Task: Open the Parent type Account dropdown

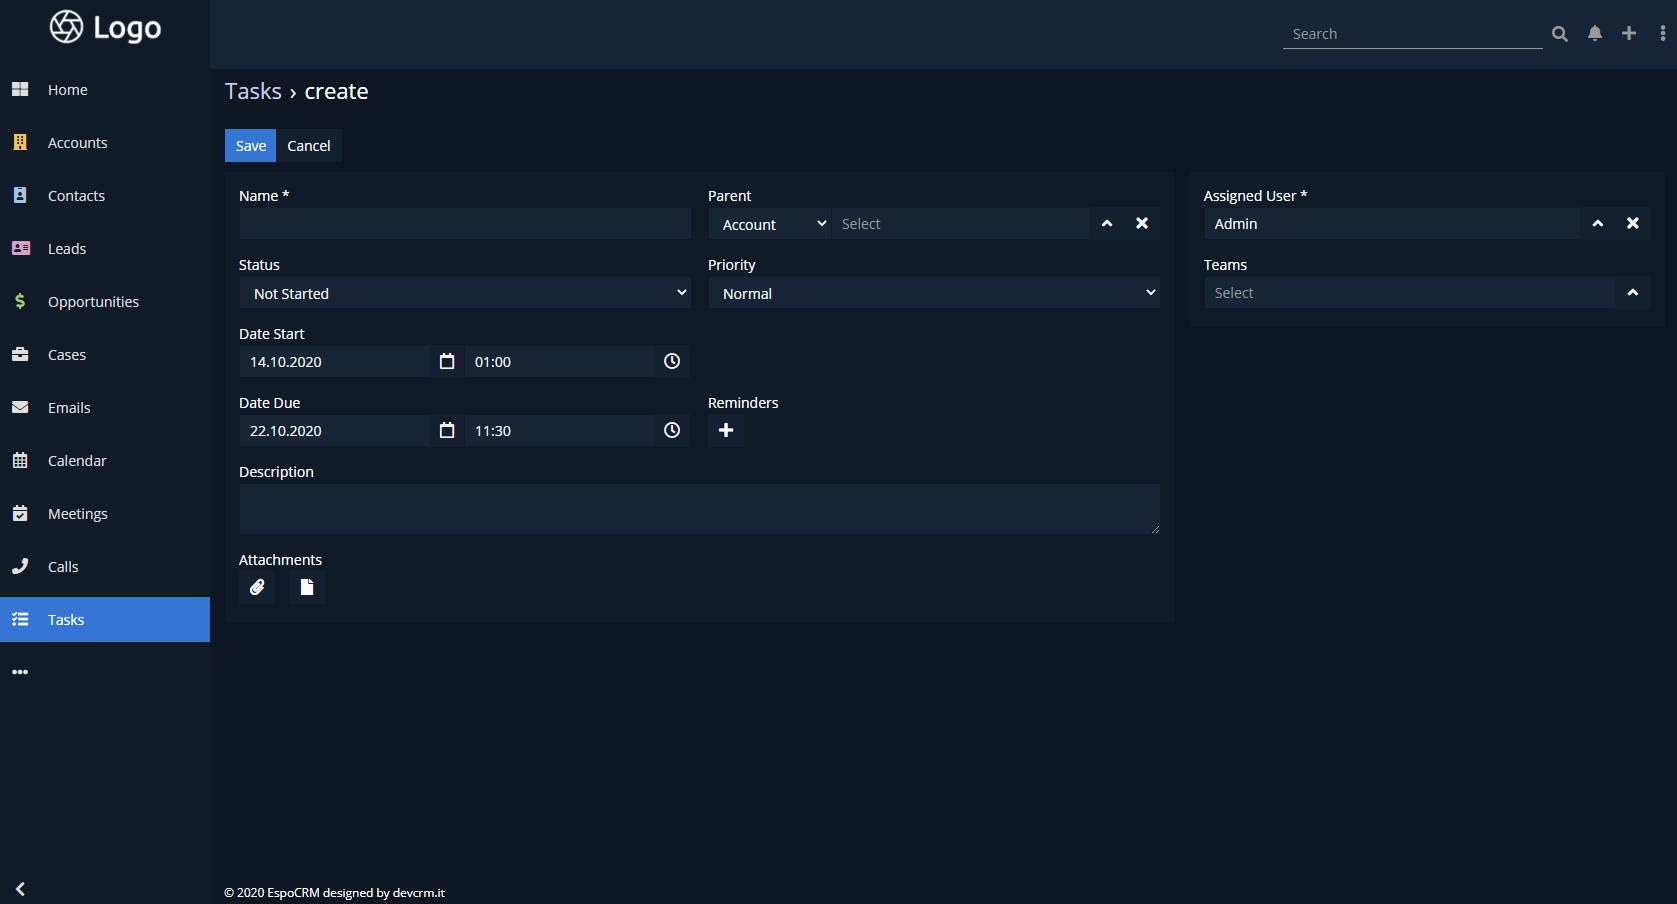Action: [770, 224]
